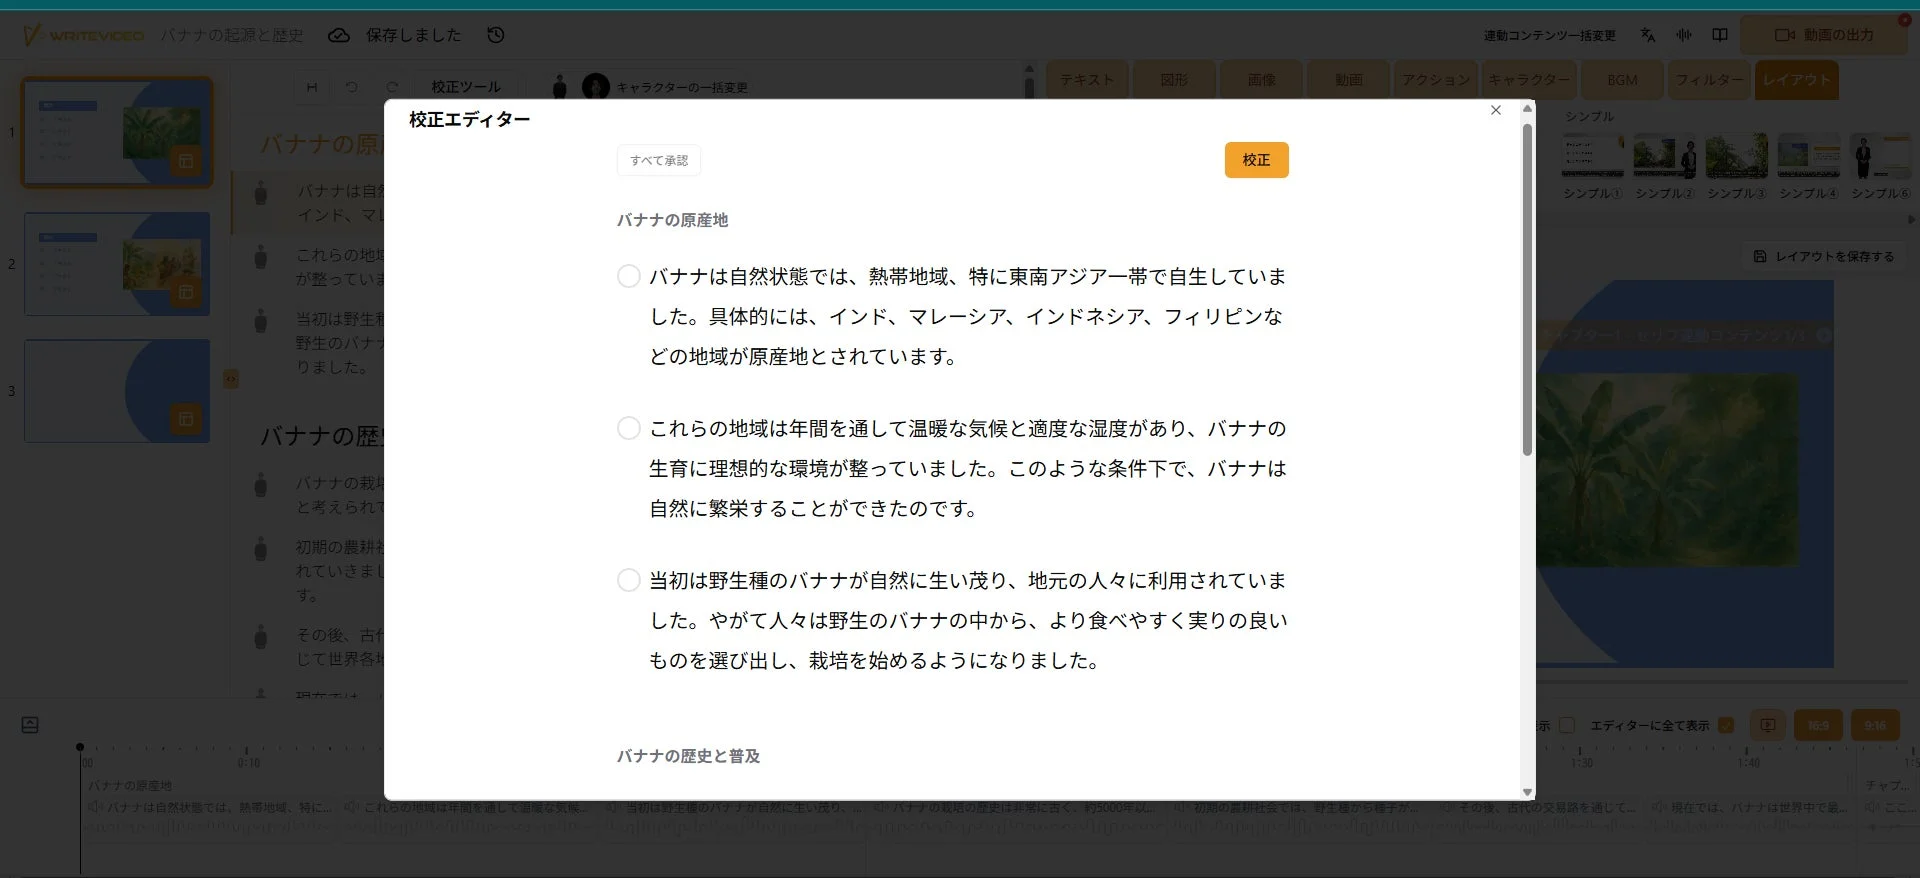Image resolution: width=1920 pixels, height=878 pixels.
Task: Select the radio for これらの地域は年間を通して paragraph
Action: point(628,428)
